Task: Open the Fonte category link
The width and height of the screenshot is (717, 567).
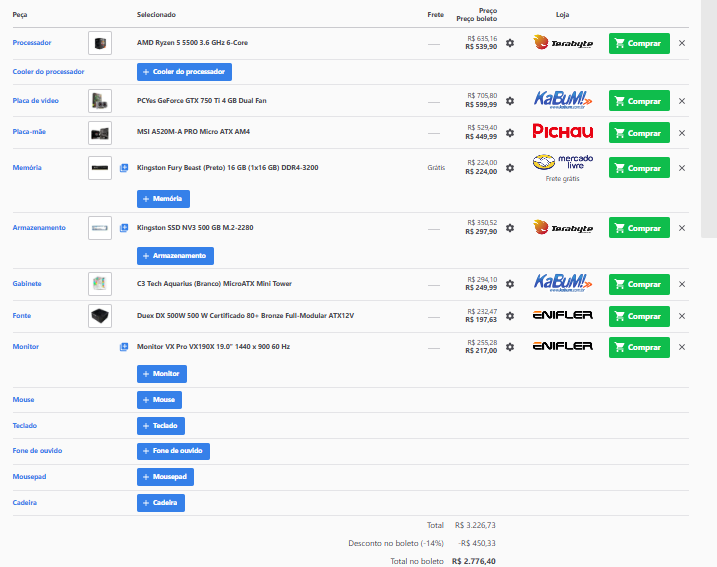Action: click(x=21, y=316)
